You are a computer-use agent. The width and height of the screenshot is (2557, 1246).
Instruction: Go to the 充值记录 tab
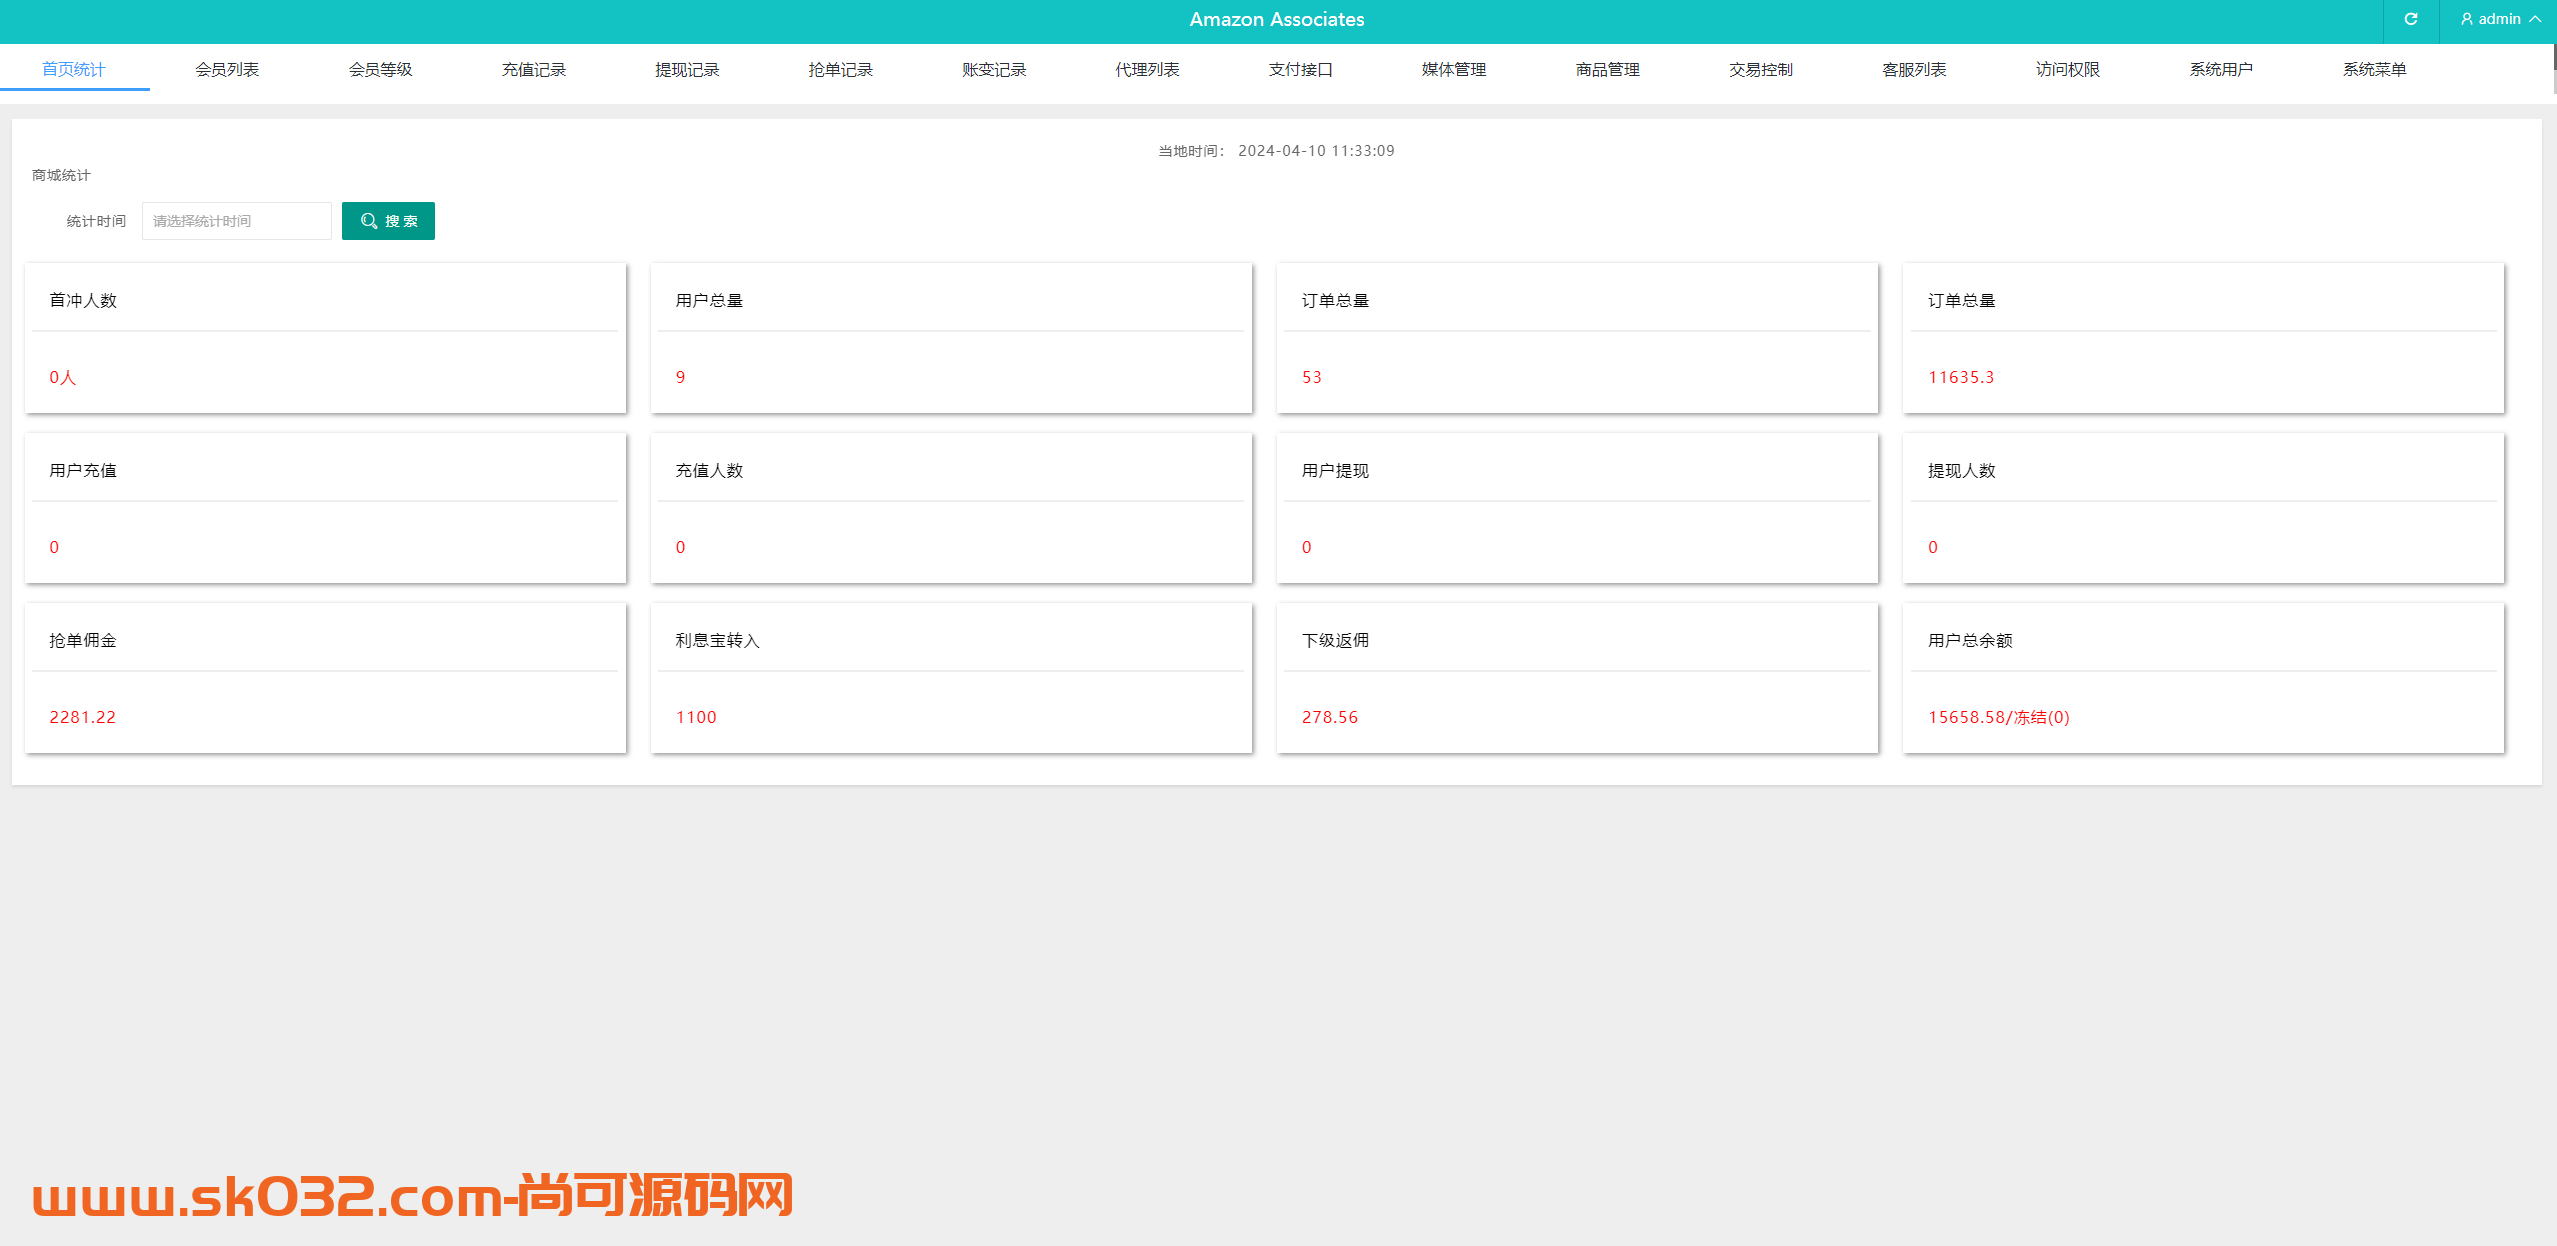click(x=534, y=69)
